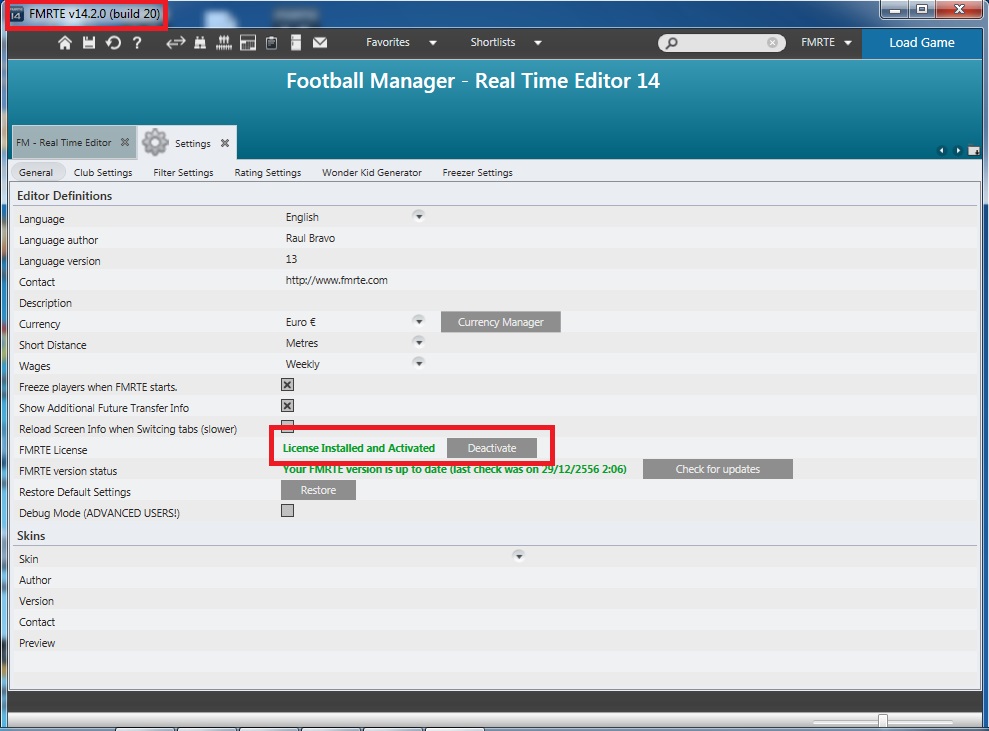Go to the Home icon in toolbar
Image resolution: width=989 pixels, height=731 pixels.
click(x=64, y=43)
